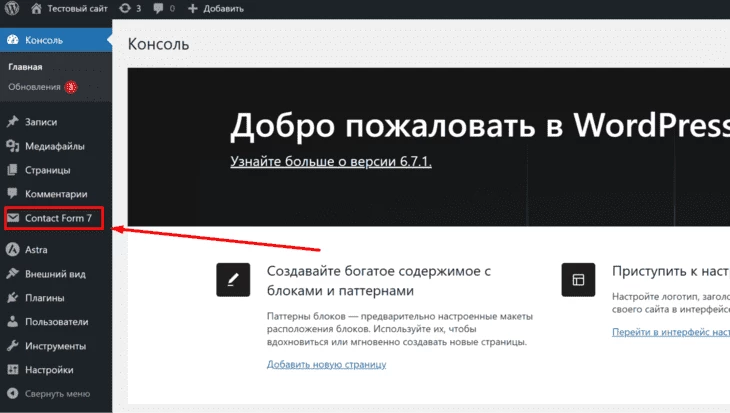Viewport: 730px width, 413px height.
Task: Follow the Добавить новую страницу link
Action: 326,364
